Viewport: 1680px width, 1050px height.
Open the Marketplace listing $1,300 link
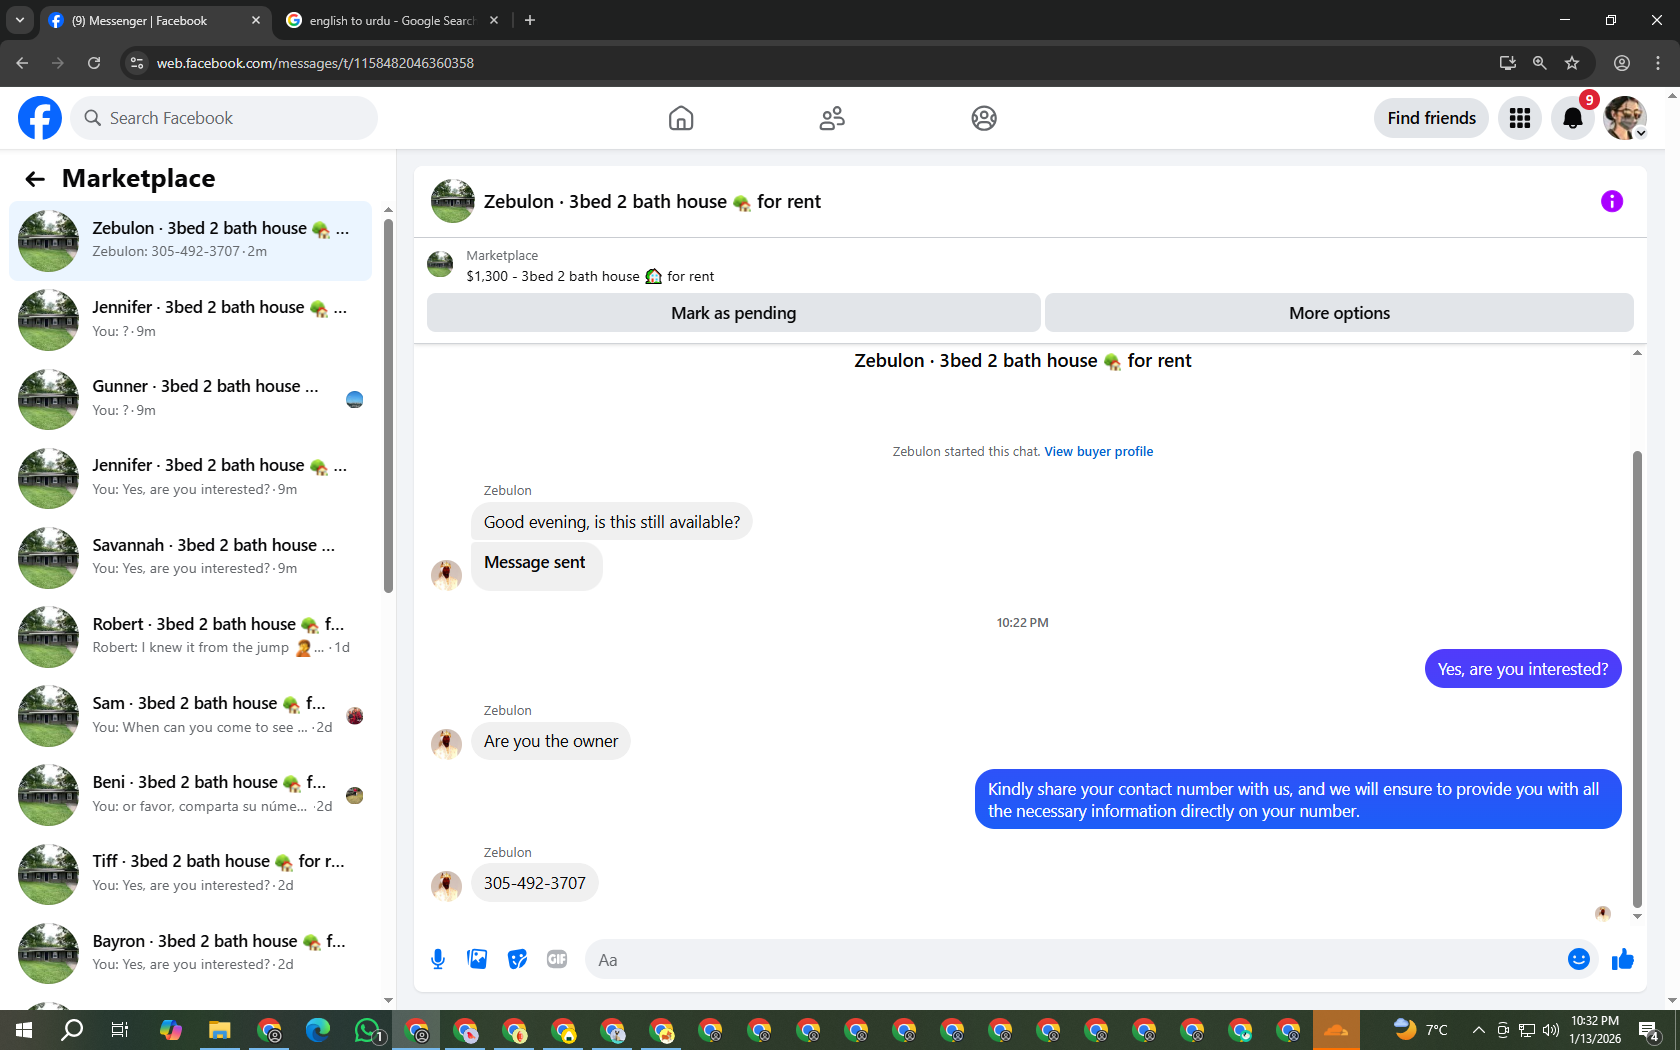click(590, 276)
